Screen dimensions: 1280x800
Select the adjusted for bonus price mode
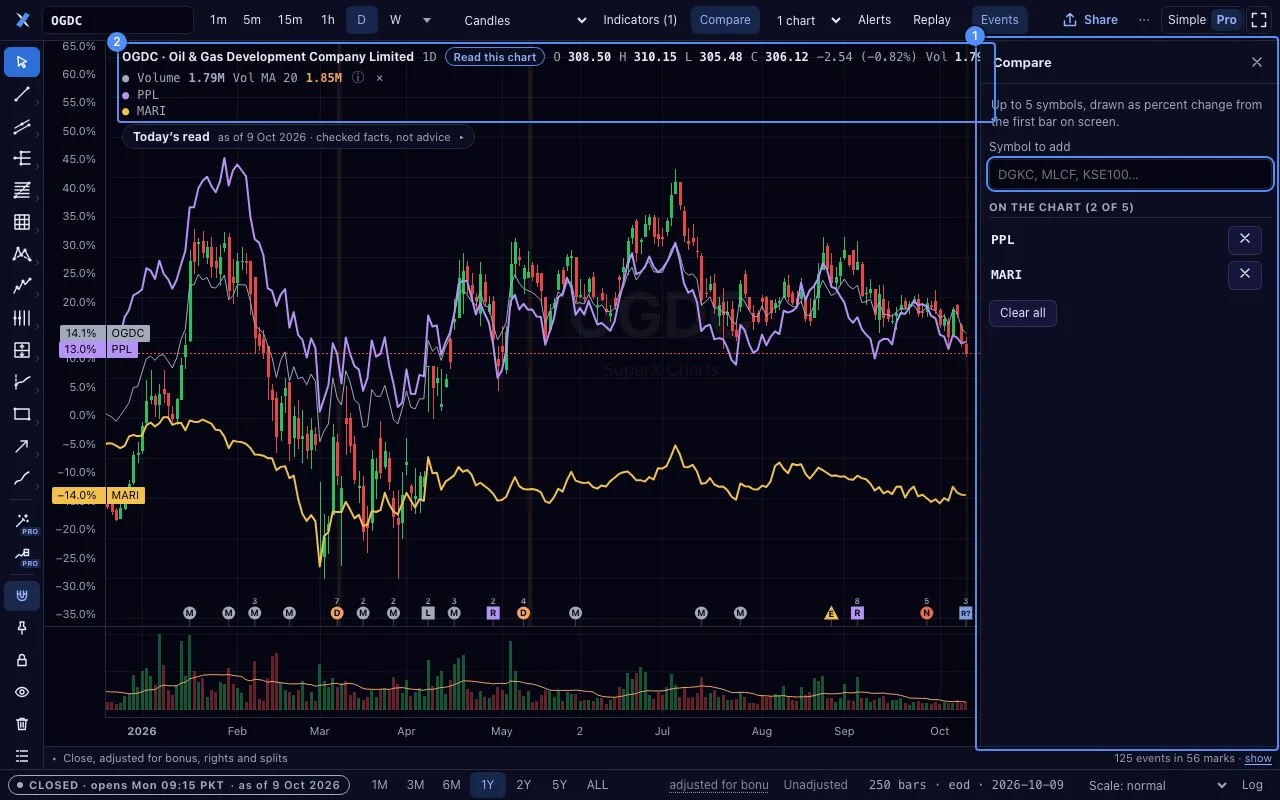point(718,785)
